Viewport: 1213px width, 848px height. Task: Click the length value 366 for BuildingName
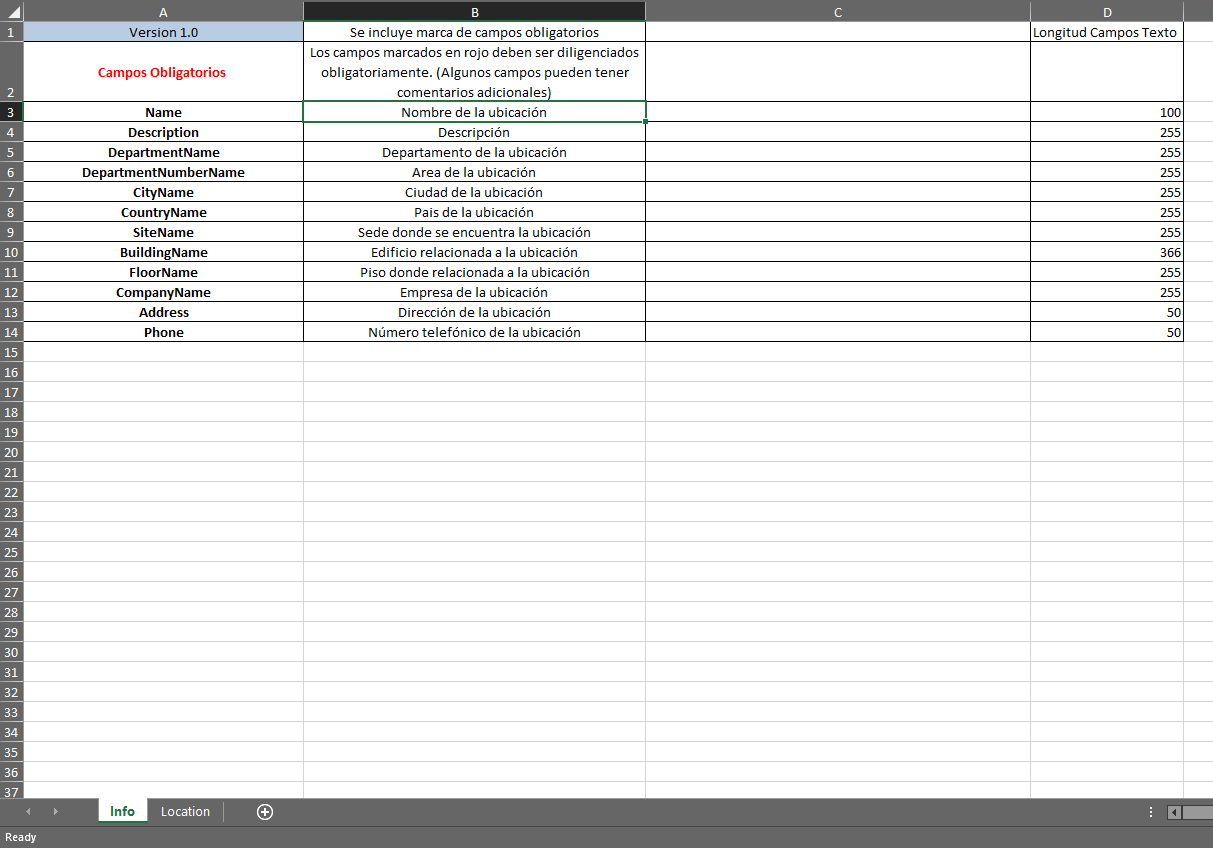pyautogui.click(x=1107, y=252)
